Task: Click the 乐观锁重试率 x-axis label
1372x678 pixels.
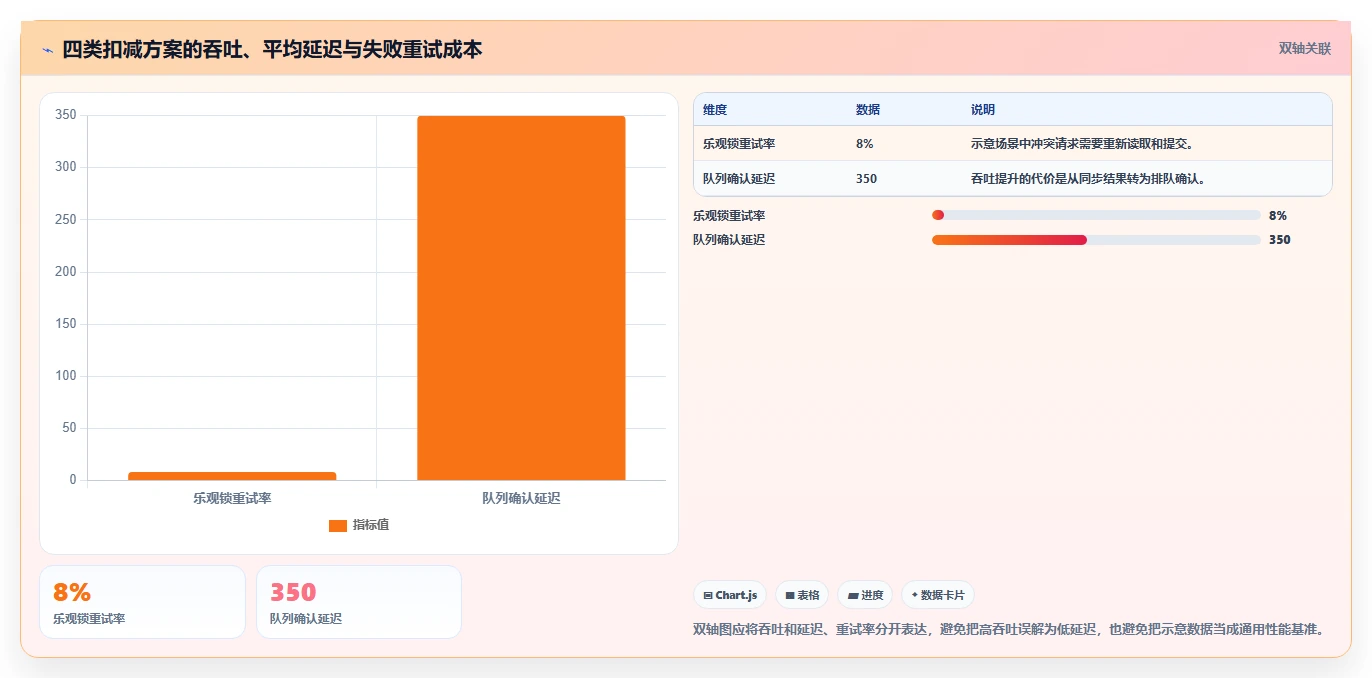Action: (x=232, y=498)
